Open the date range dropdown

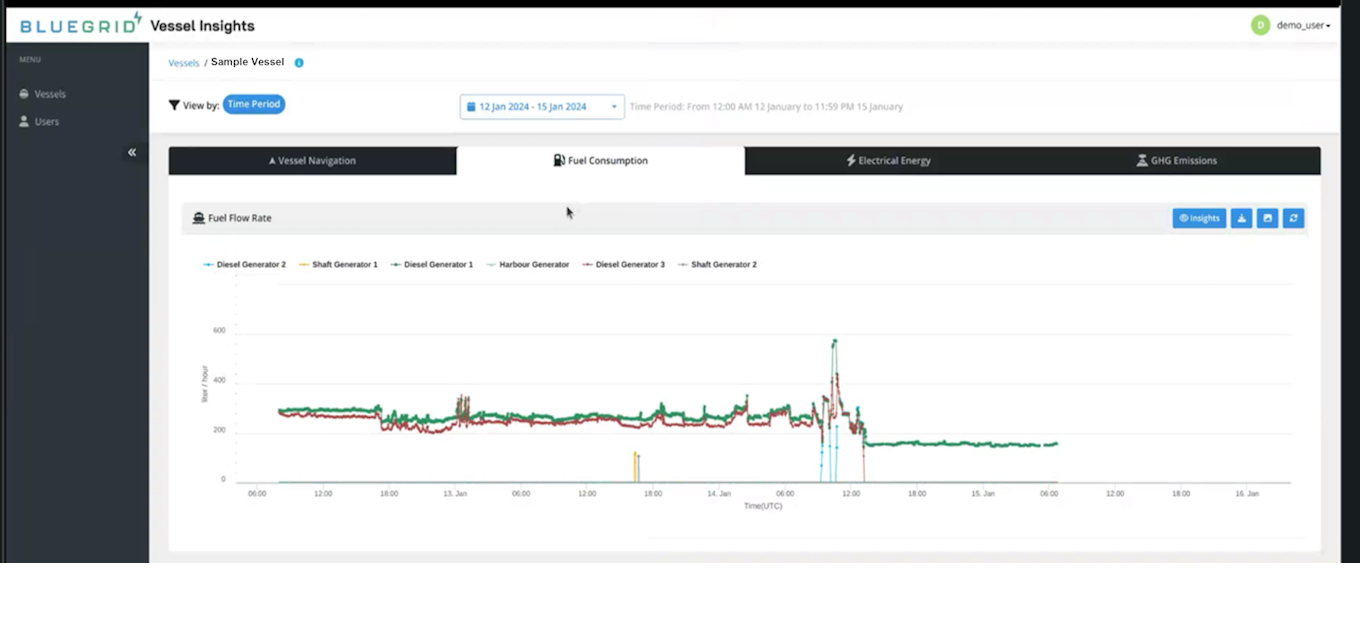(614, 105)
